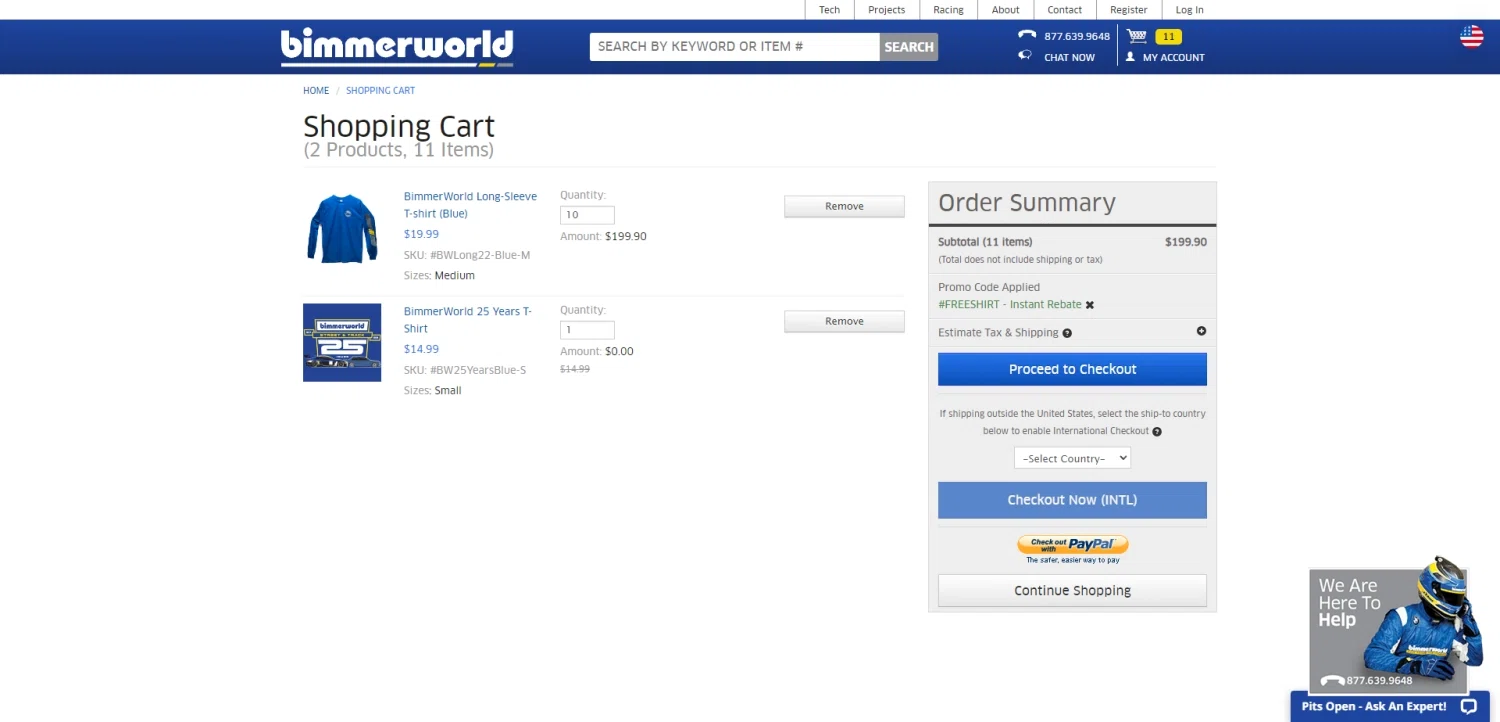Focus the keyword or item search field
Viewport: 1500px width, 722px height.
(x=735, y=47)
